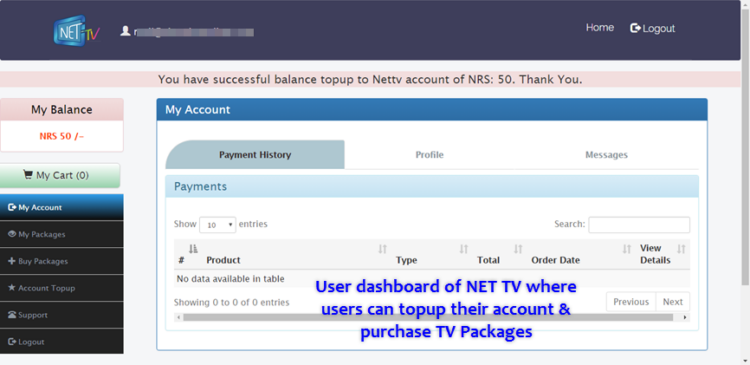Click the shopping cart icon
This screenshot has height=365, width=750.
[28, 175]
